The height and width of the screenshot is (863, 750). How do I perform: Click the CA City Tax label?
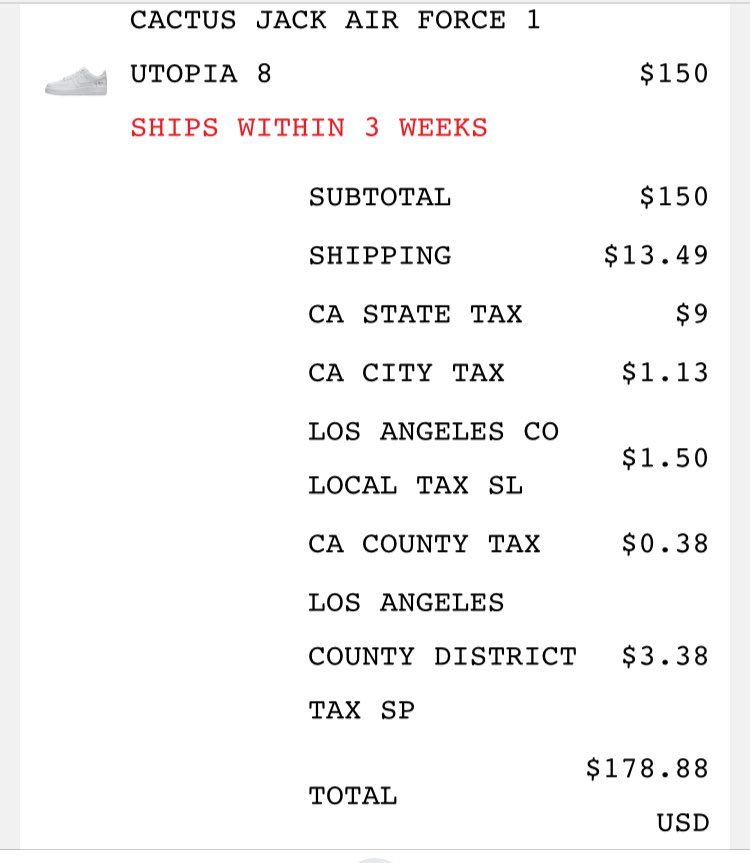pos(406,373)
